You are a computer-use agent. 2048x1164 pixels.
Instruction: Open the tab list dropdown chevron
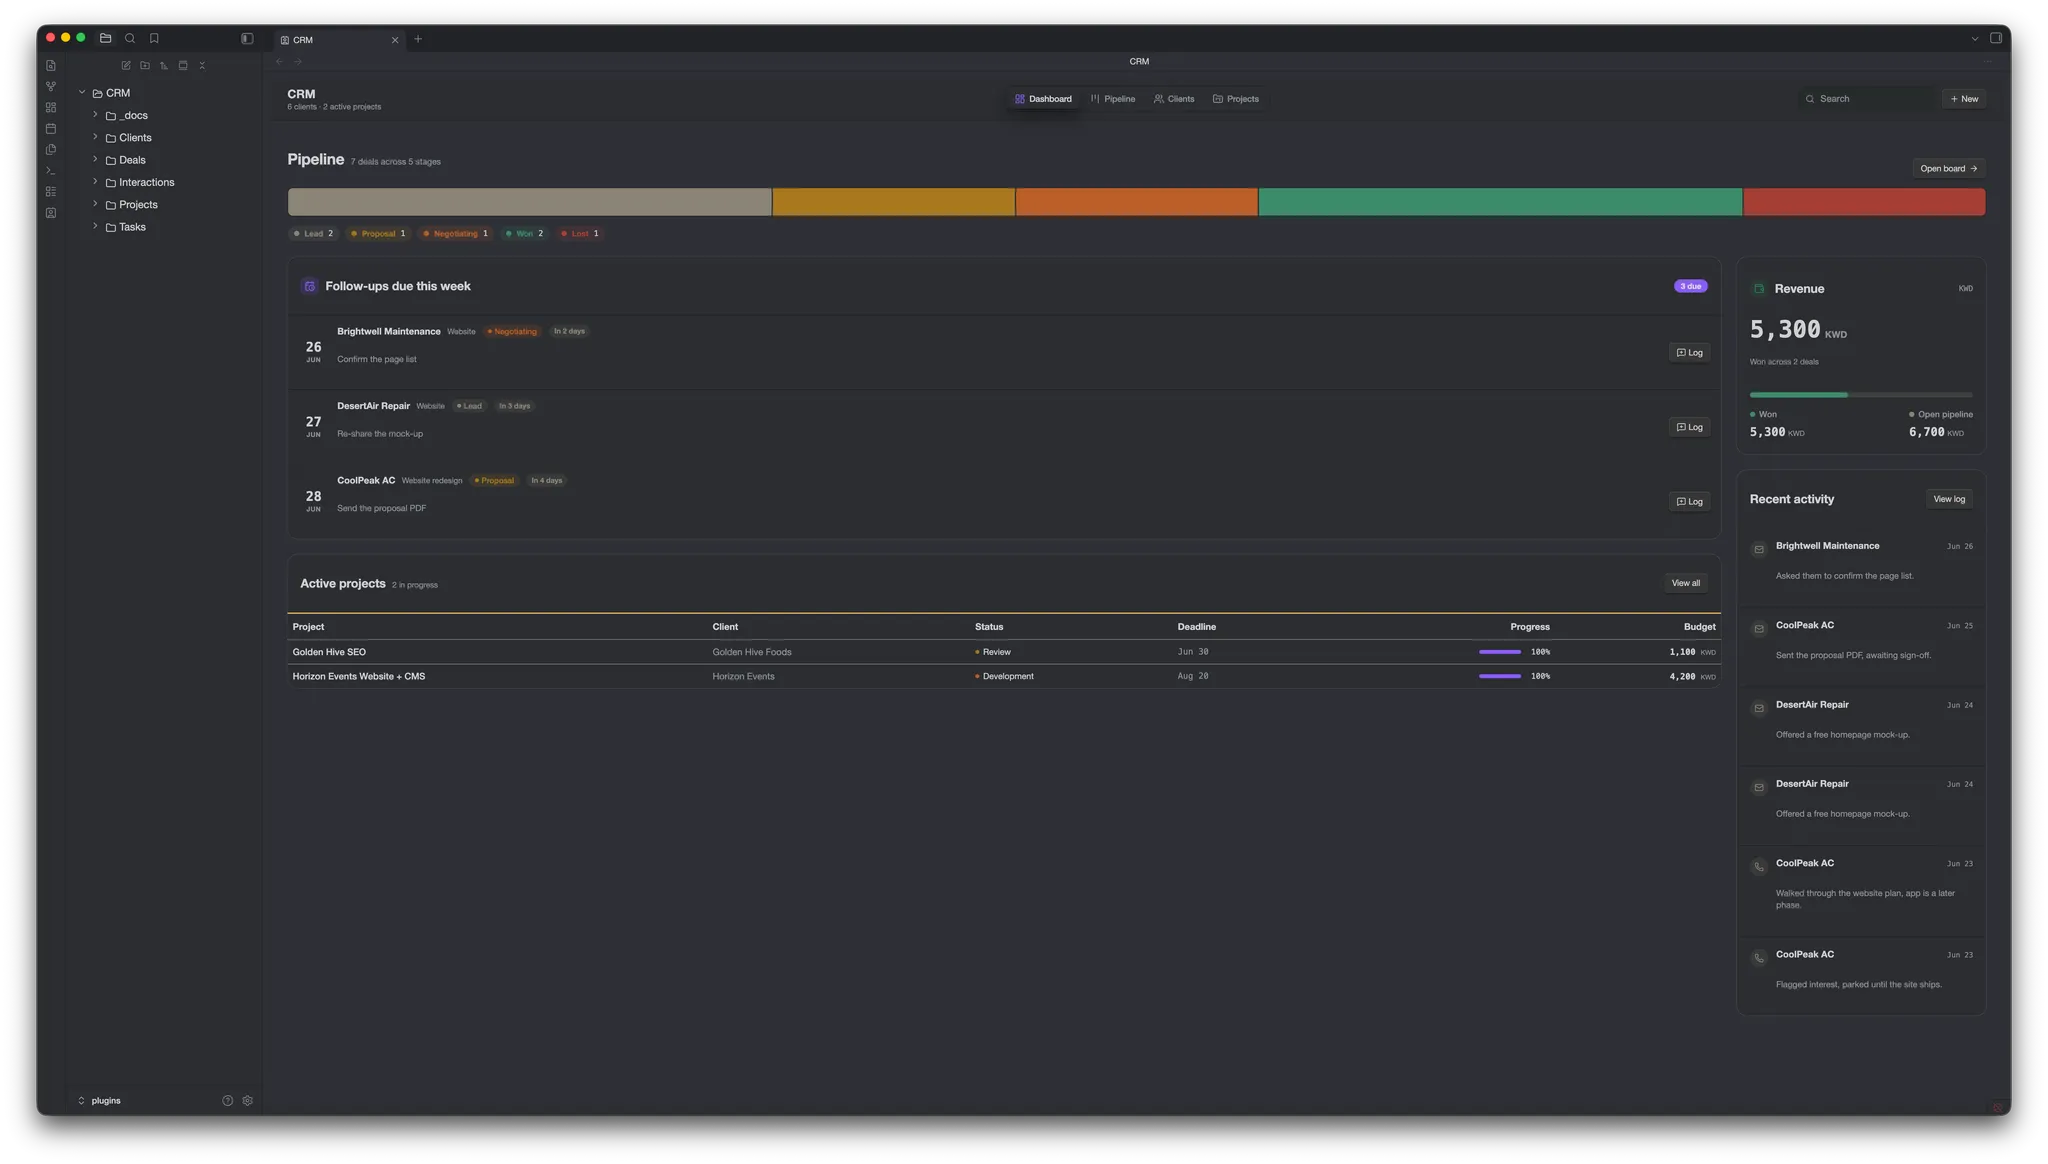click(x=1975, y=39)
